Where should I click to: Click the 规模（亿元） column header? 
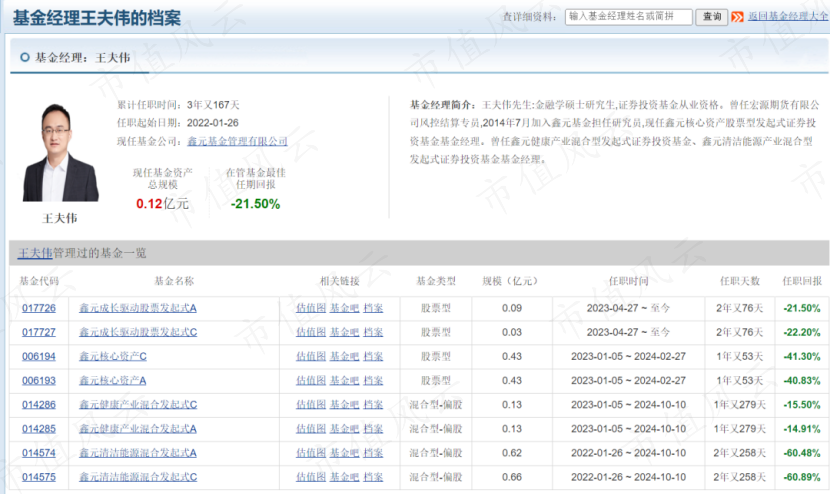(x=510, y=281)
